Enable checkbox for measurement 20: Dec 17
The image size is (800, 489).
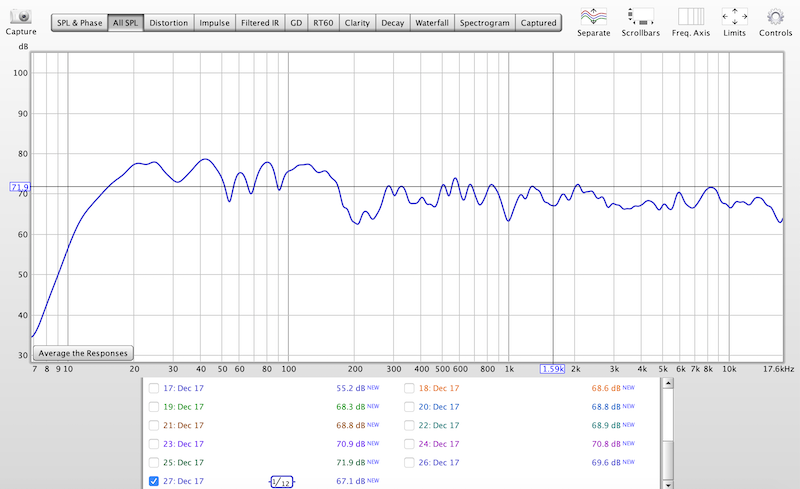[x=409, y=407]
